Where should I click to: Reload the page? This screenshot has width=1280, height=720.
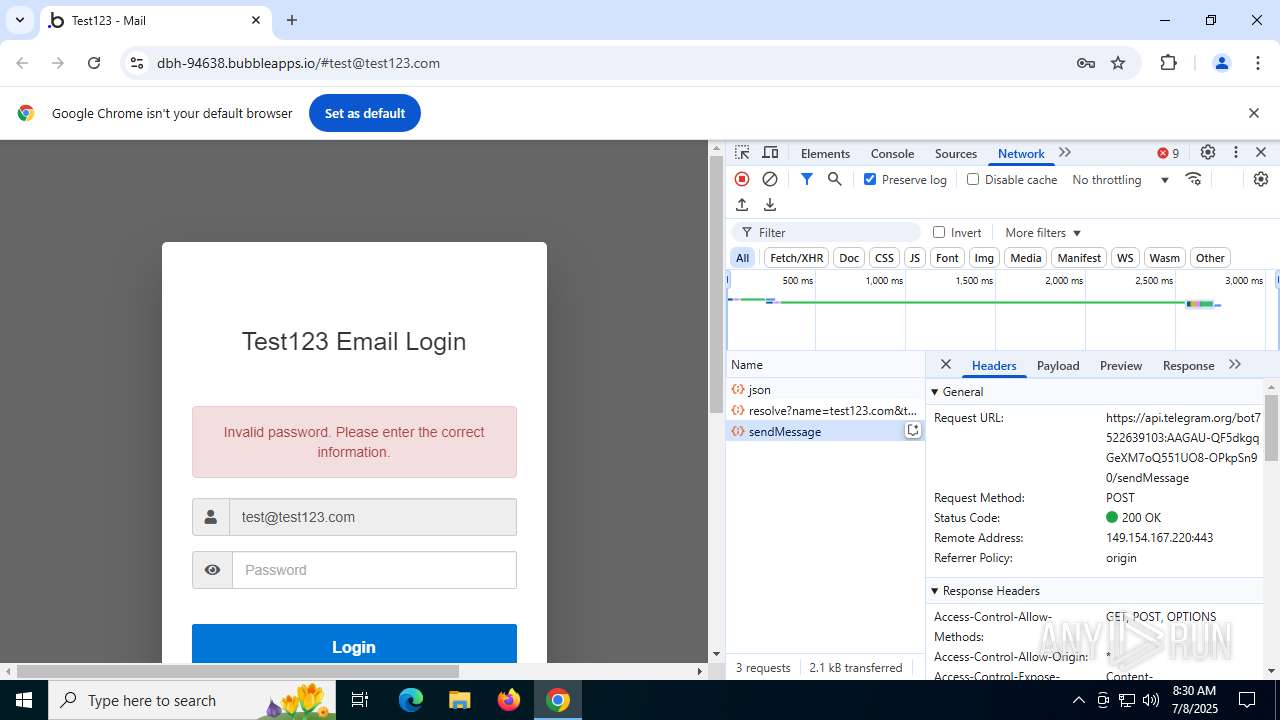[94, 63]
